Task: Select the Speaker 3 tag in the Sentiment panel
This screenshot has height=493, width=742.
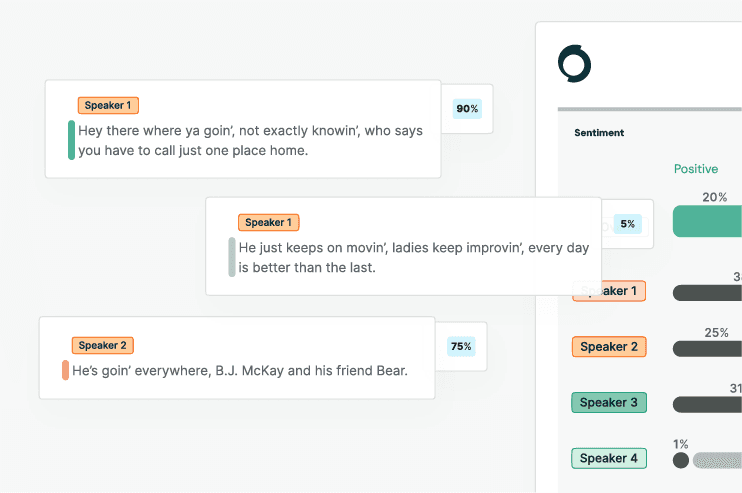Action: [609, 403]
